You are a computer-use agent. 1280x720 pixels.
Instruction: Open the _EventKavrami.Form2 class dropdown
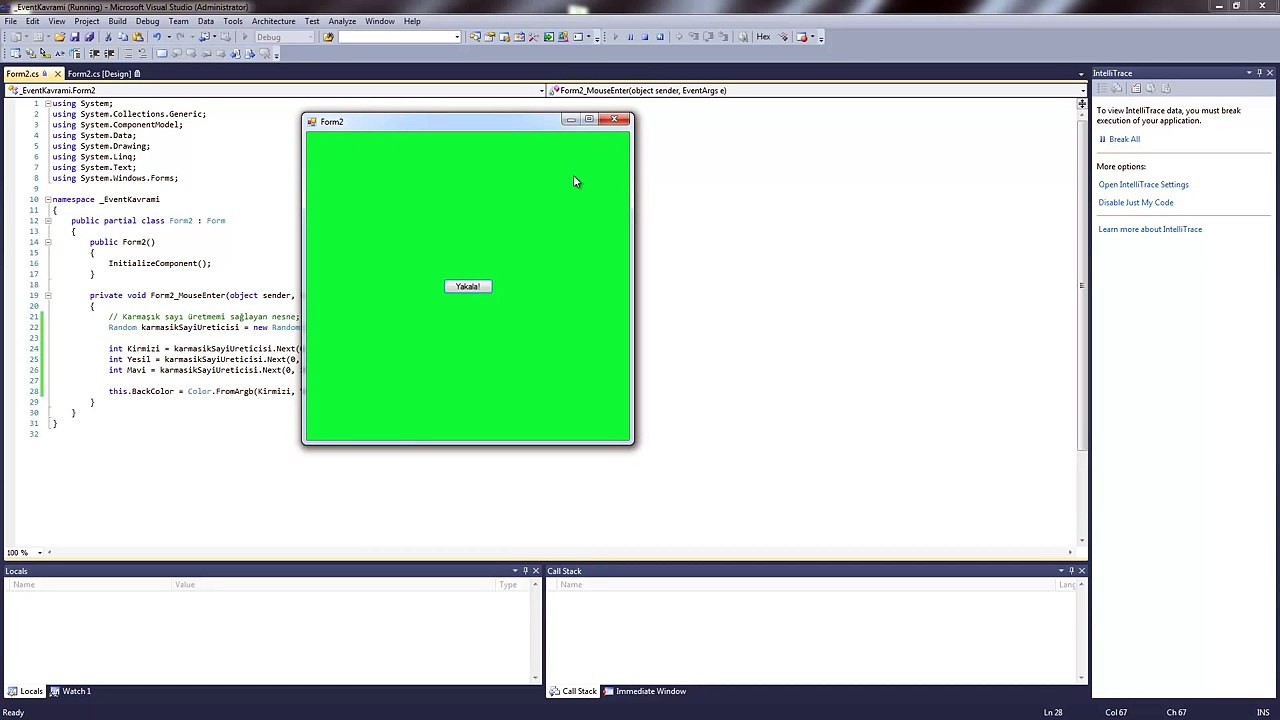coord(542,91)
